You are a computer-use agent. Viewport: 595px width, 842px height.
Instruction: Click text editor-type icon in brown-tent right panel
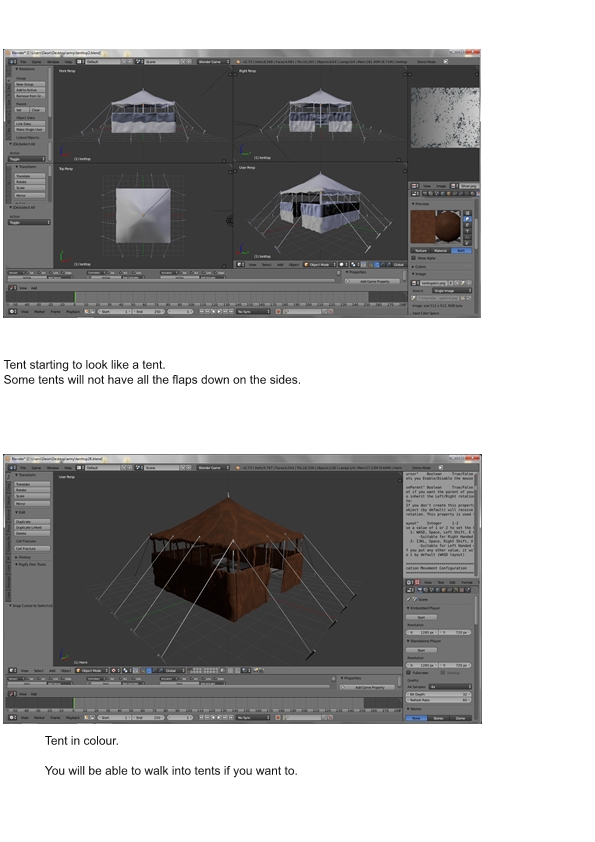click(x=409, y=582)
